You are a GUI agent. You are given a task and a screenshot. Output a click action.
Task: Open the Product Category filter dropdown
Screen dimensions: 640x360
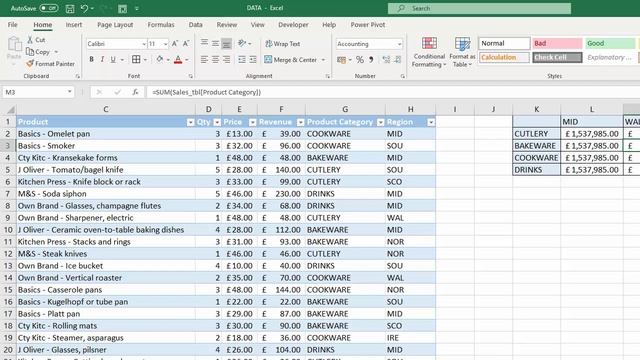tap(380, 122)
